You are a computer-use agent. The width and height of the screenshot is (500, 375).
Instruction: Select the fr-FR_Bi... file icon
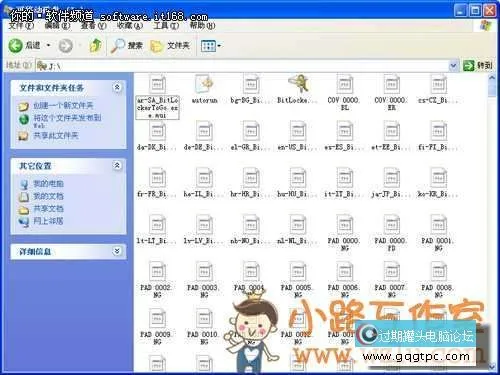click(x=157, y=178)
